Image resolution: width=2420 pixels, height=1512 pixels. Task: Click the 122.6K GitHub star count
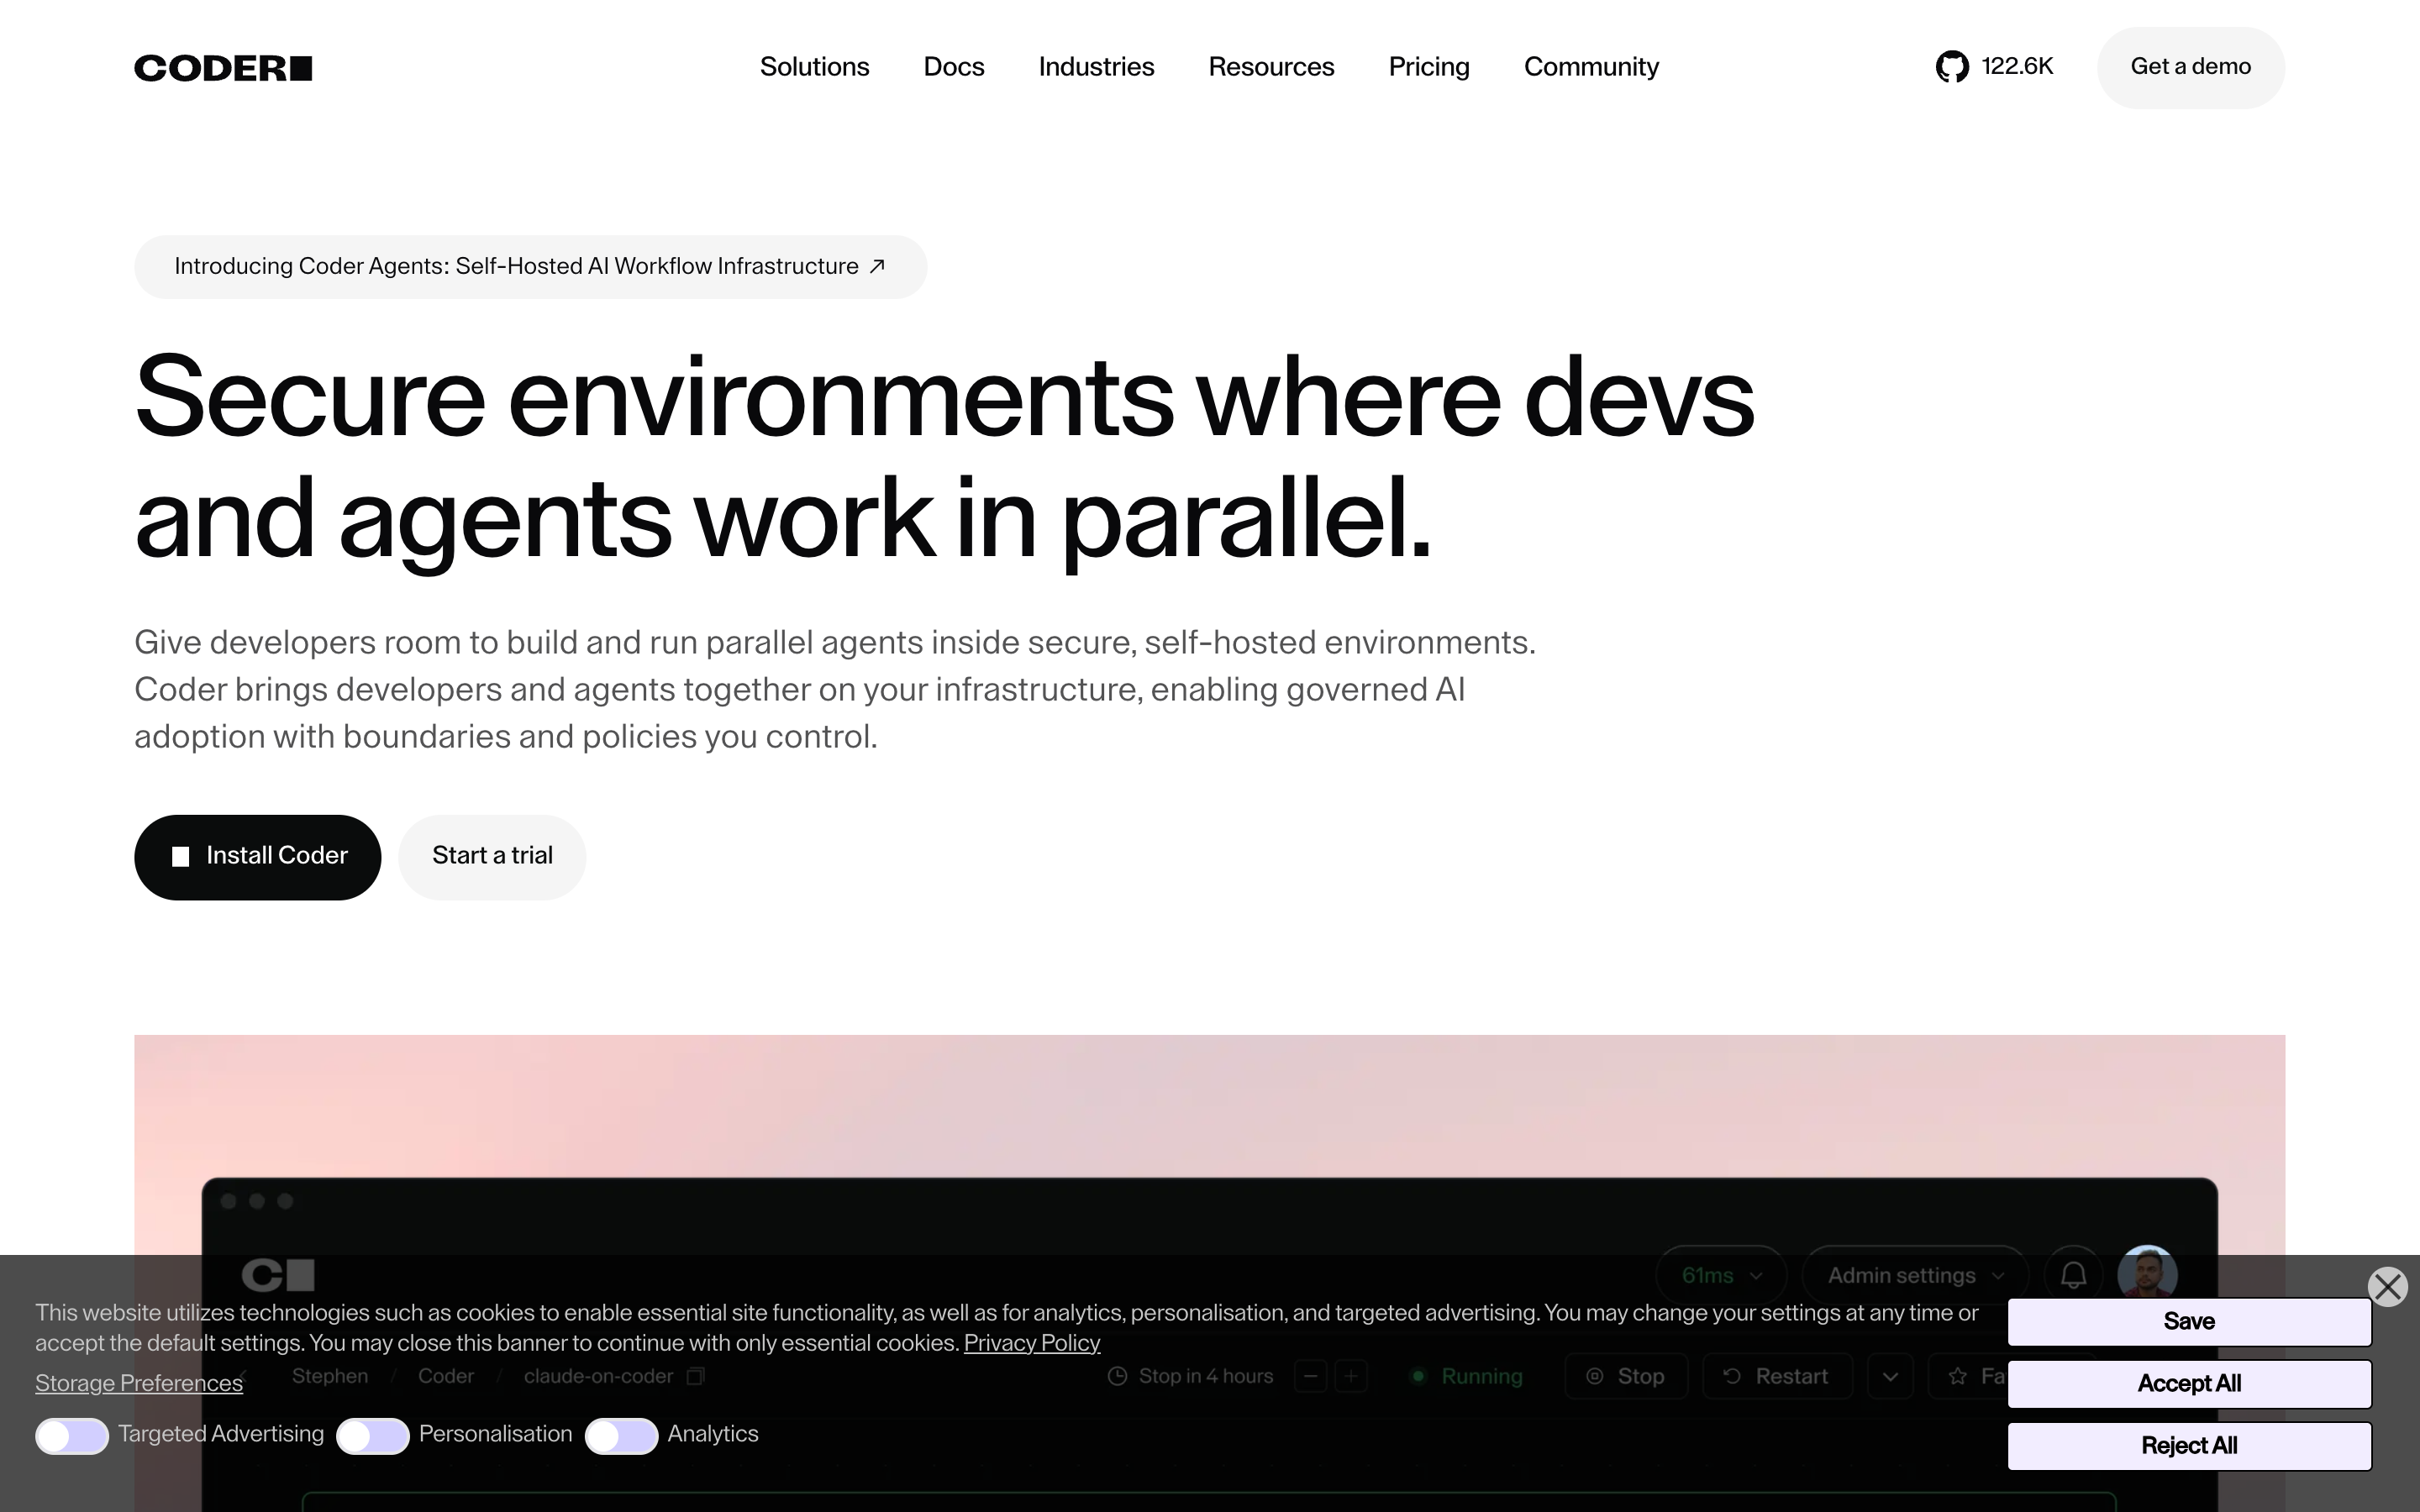coord(2017,67)
